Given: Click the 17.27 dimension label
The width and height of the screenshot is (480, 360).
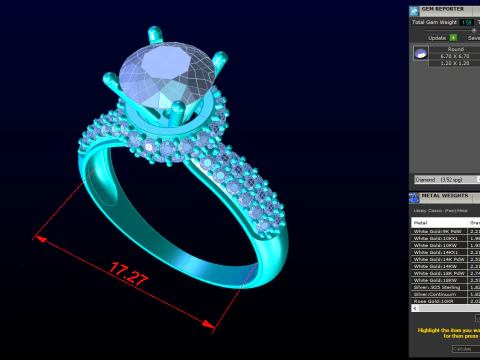Looking at the screenshot, I should 129,274.
